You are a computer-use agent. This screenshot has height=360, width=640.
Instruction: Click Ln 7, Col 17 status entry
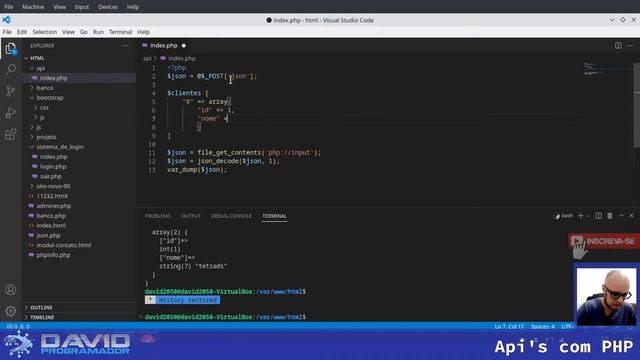[509, 327]
